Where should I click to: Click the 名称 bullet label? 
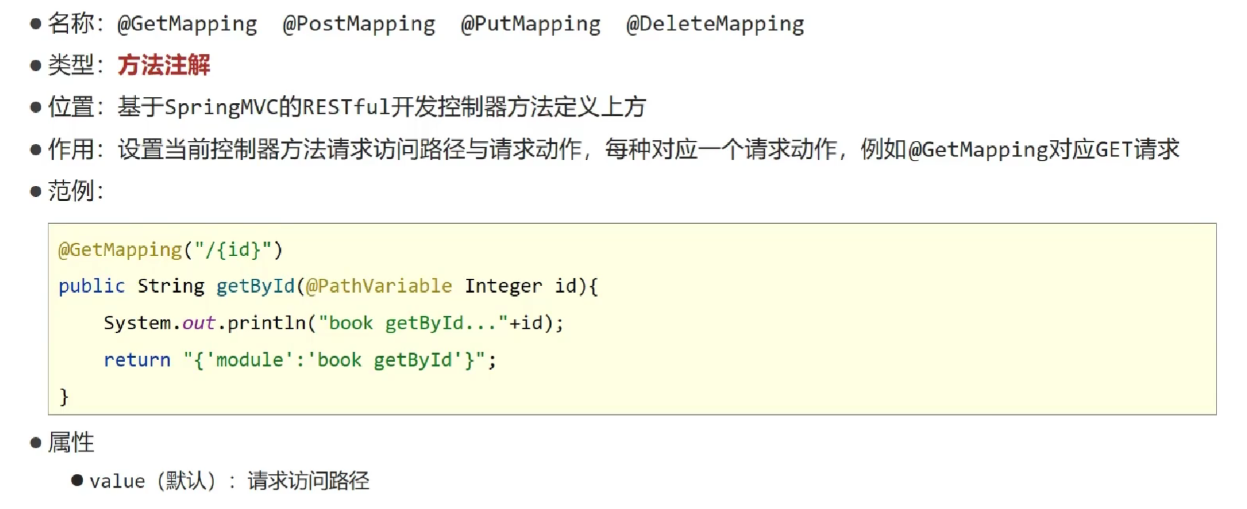[70, 24]
